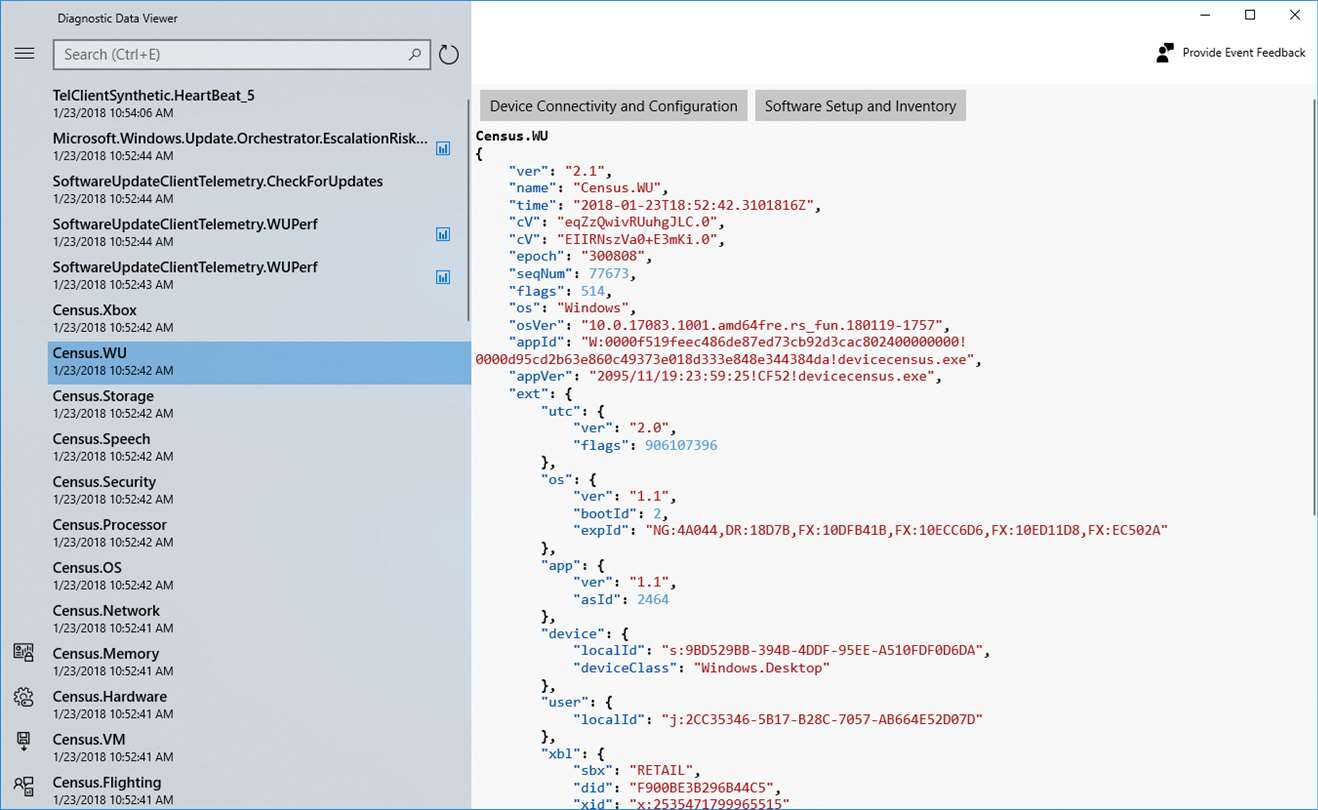
Task: Select the Census.Memory event
Action: pos(258,662)
